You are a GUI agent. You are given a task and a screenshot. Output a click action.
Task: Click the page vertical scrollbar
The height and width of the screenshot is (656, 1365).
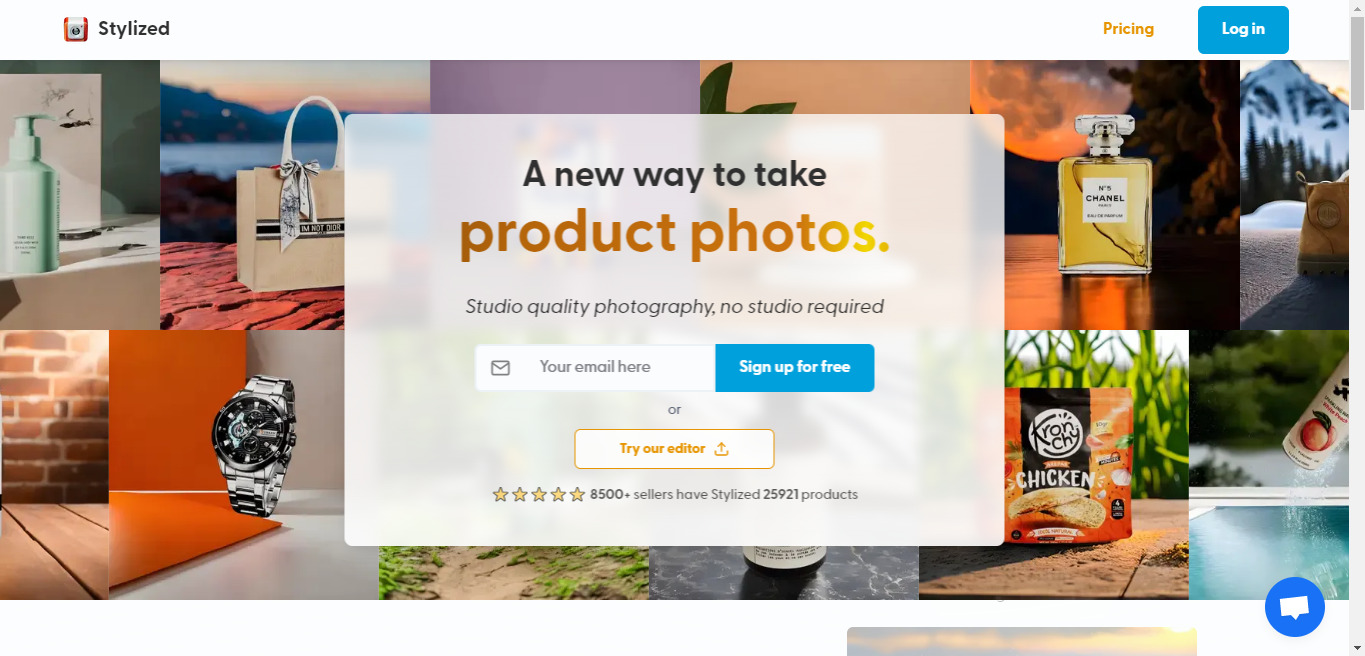click(1357, 328)
